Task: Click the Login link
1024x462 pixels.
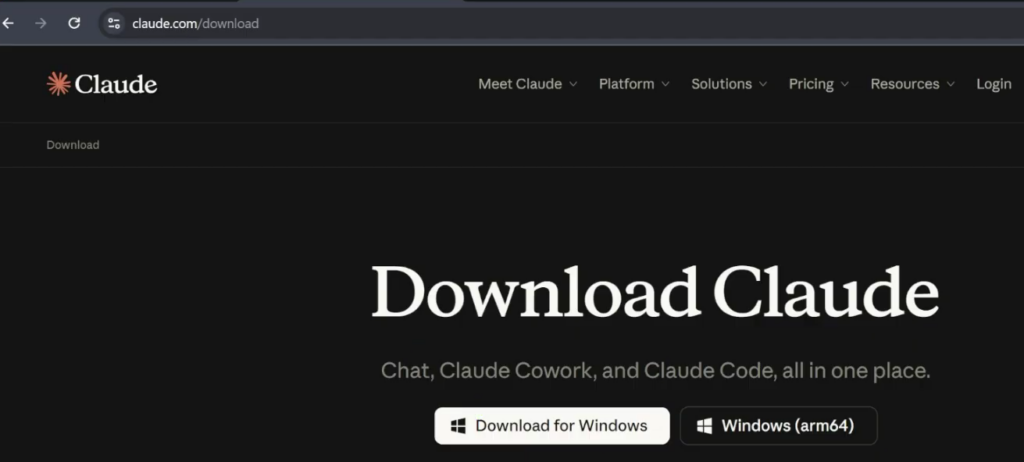Action: (993, 84)
